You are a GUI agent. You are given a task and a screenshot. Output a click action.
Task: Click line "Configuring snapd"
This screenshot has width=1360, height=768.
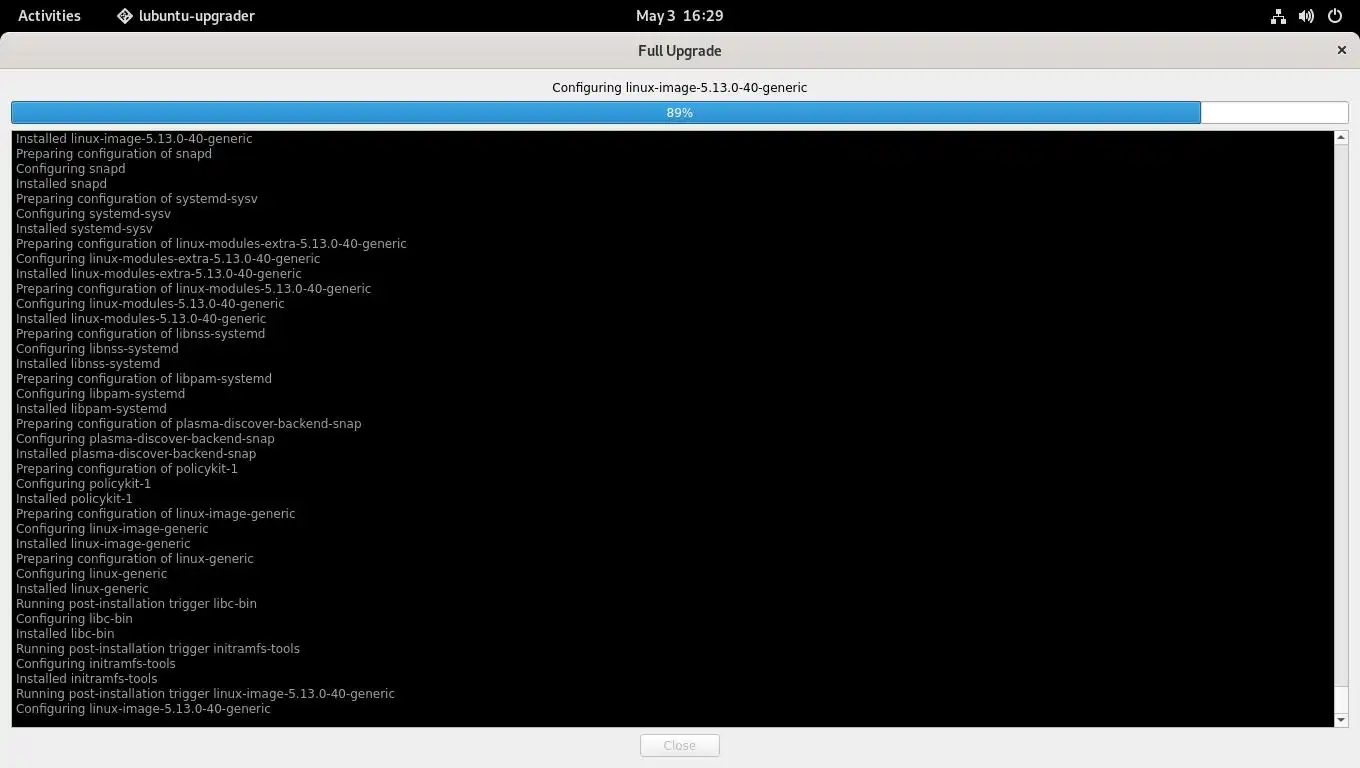(71, 169)
